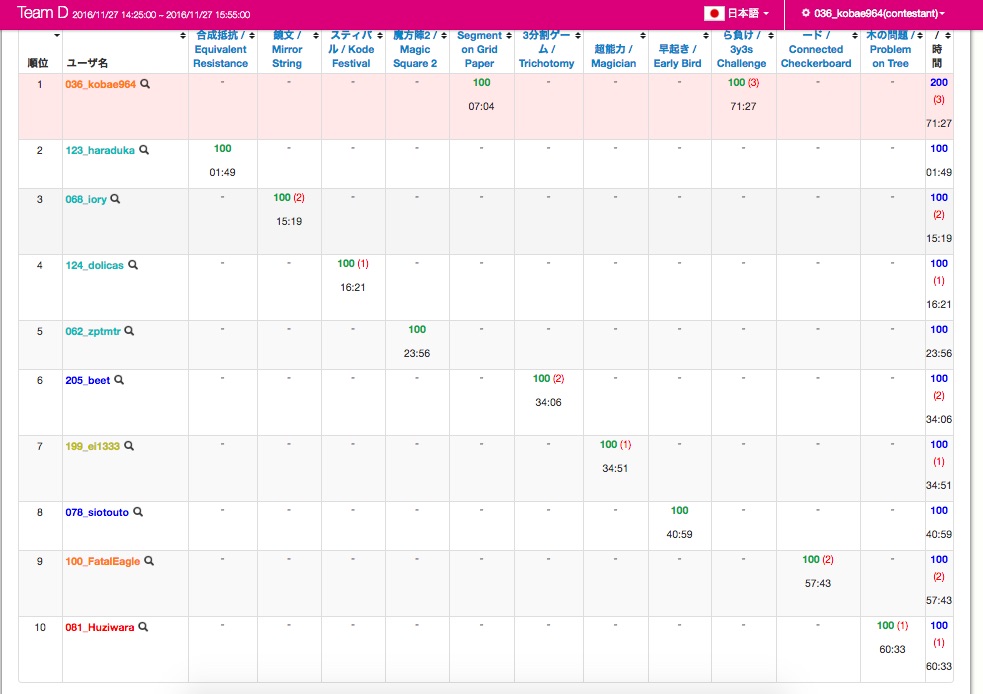Open Connected Checkerboard problem link

click(x=816, y=50)
